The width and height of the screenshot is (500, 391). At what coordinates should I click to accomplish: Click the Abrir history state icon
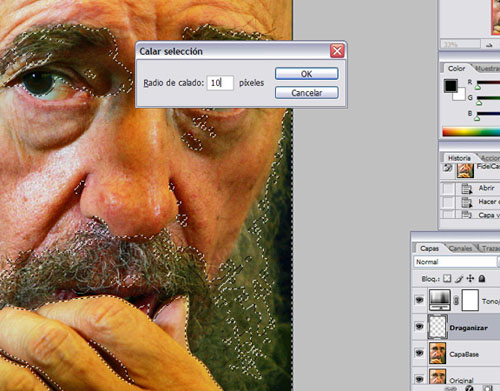click(466, 189)
